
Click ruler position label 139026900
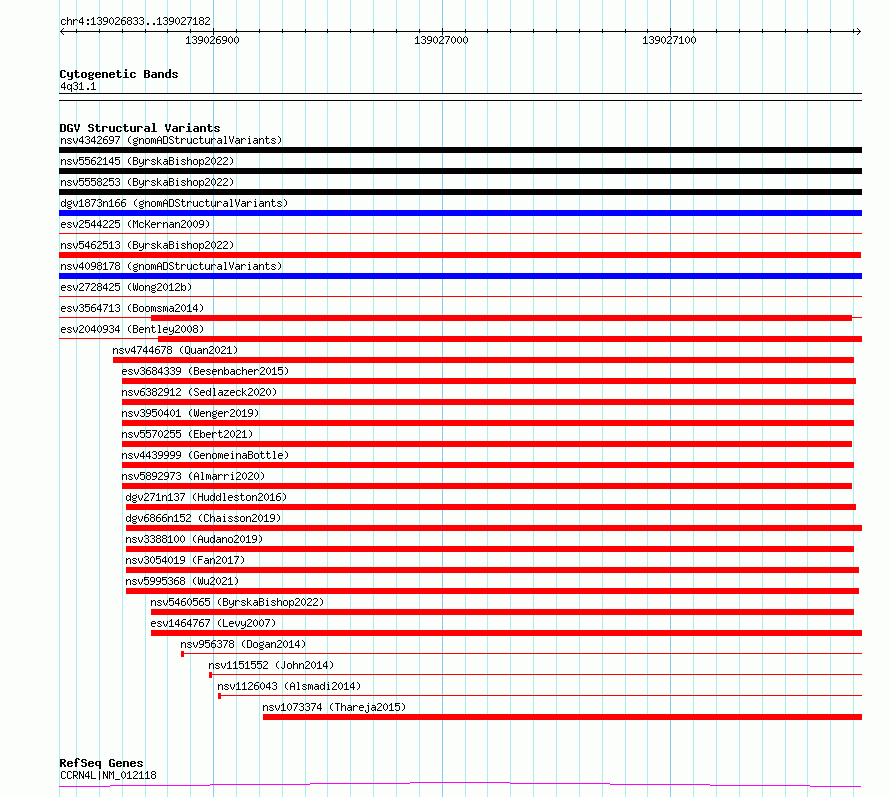click(x=212, y=40)
